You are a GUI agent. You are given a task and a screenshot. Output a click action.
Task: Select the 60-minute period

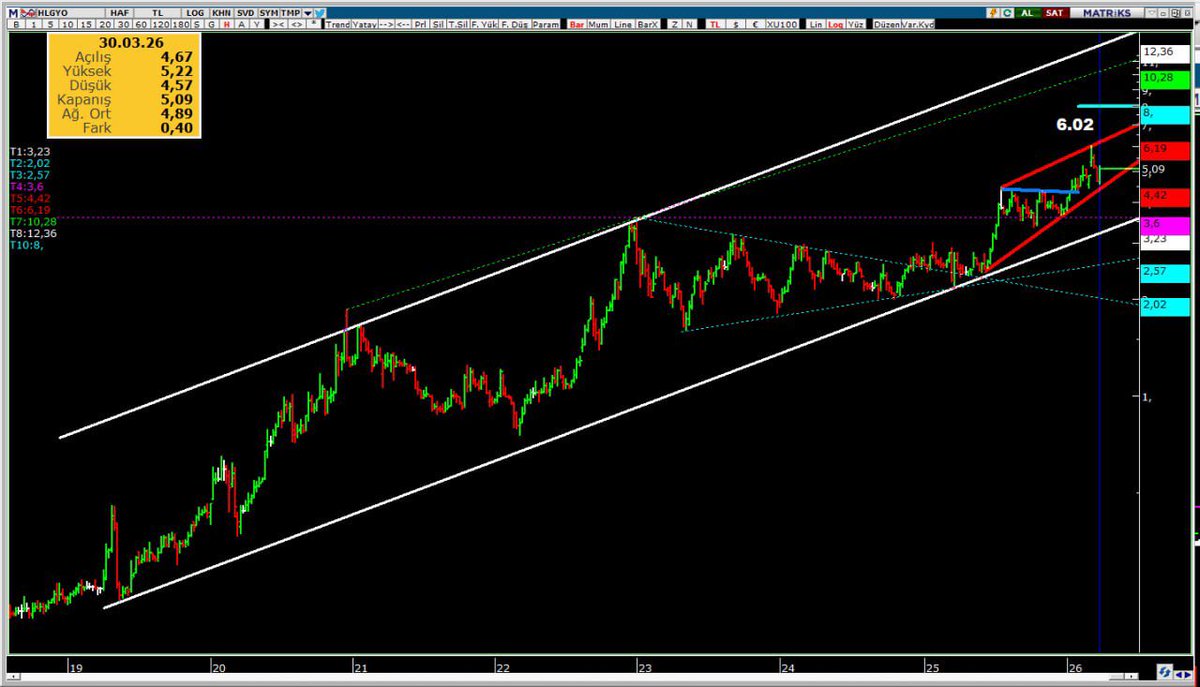(142, 24)
